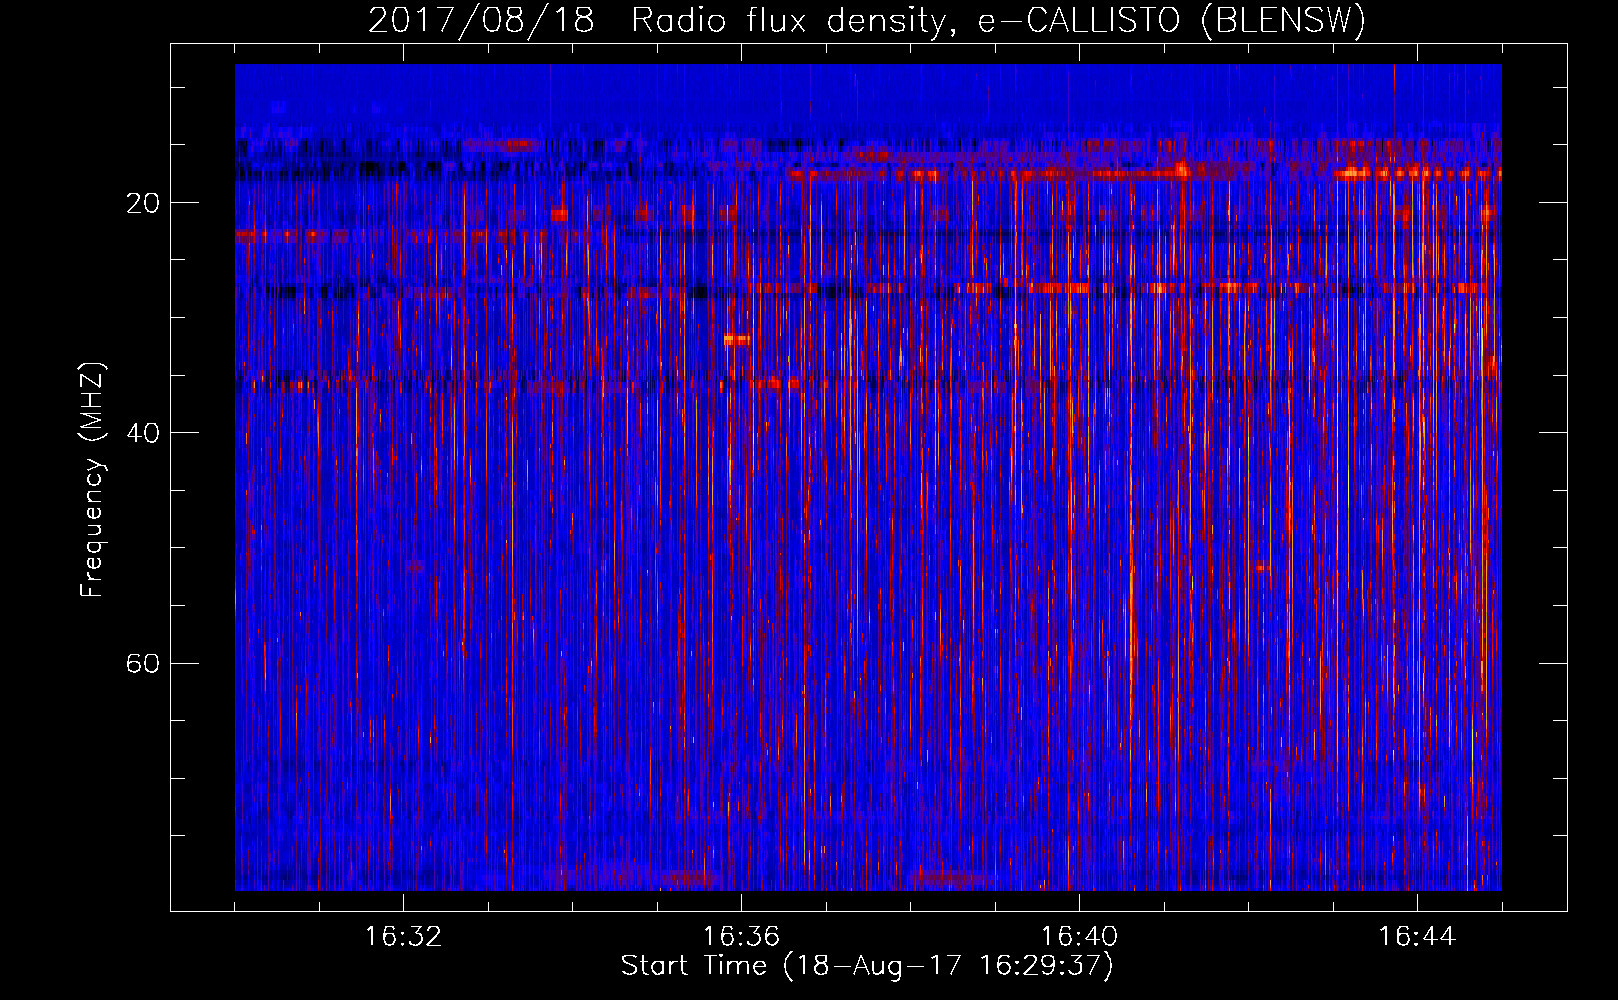Viewport: 1618px width, 1000px height.
Task: Click the 16:32 time tick label
Action: click(403, 937)
